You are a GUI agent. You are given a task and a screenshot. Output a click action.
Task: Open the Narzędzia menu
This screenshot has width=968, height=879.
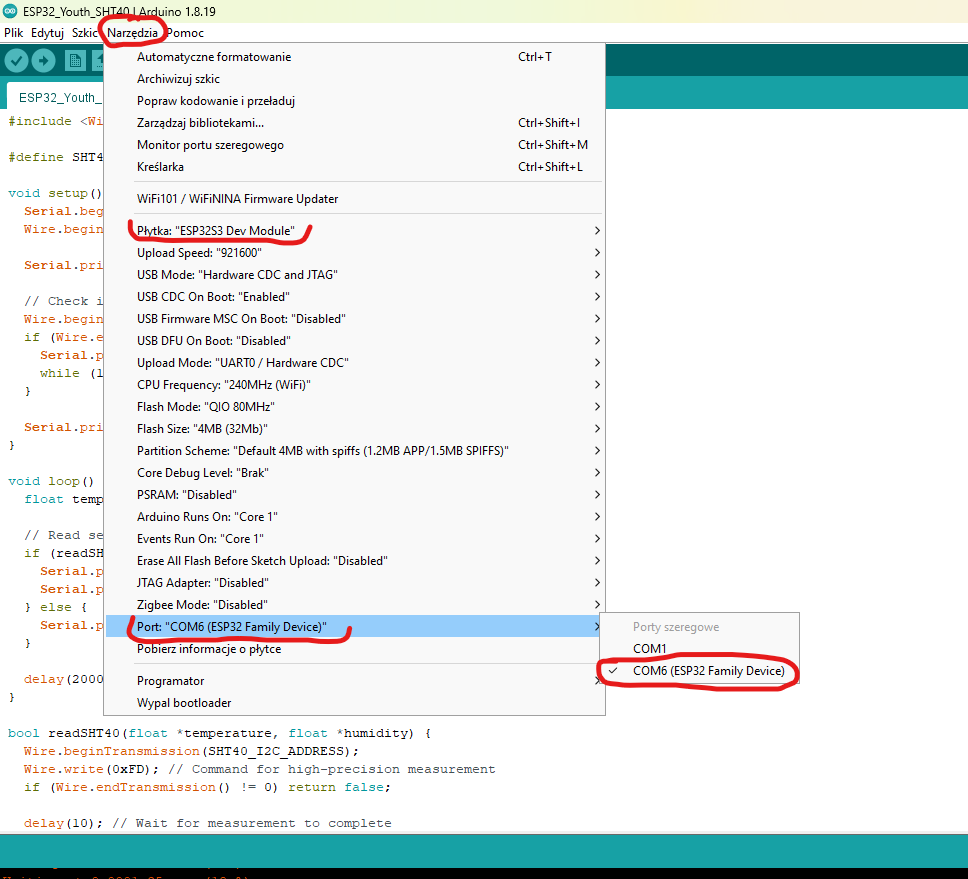132,33
